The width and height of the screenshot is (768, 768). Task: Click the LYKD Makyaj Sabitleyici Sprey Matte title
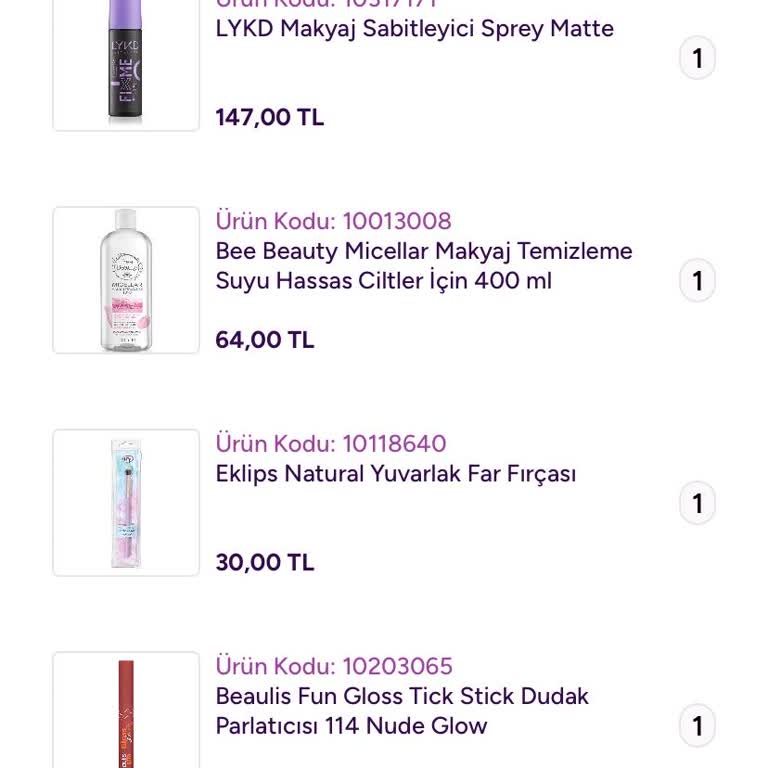click(x=414, y=29)
